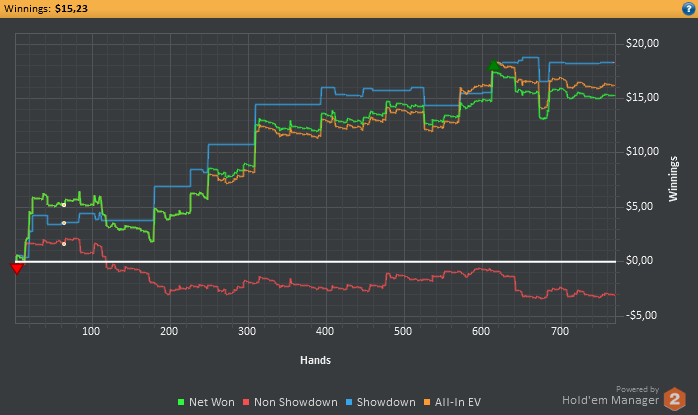Click the red downward triangle lowest-point marker
698x415 pixels.
point(17,269)
